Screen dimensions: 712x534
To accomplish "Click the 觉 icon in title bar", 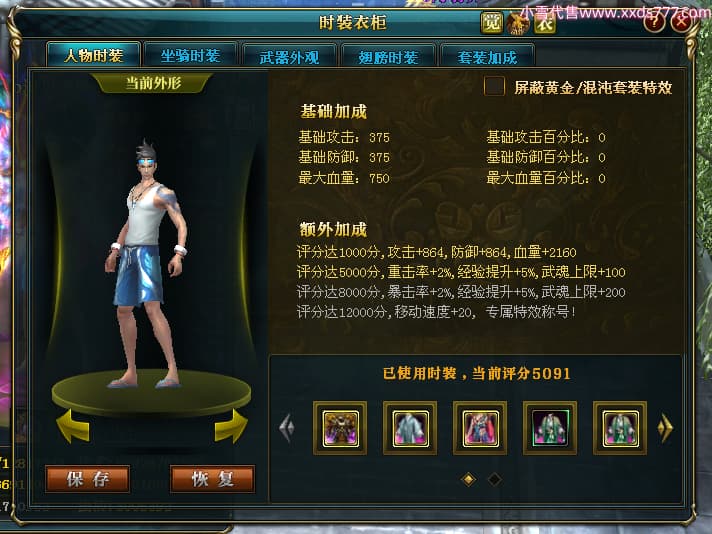I will (492, 22).
